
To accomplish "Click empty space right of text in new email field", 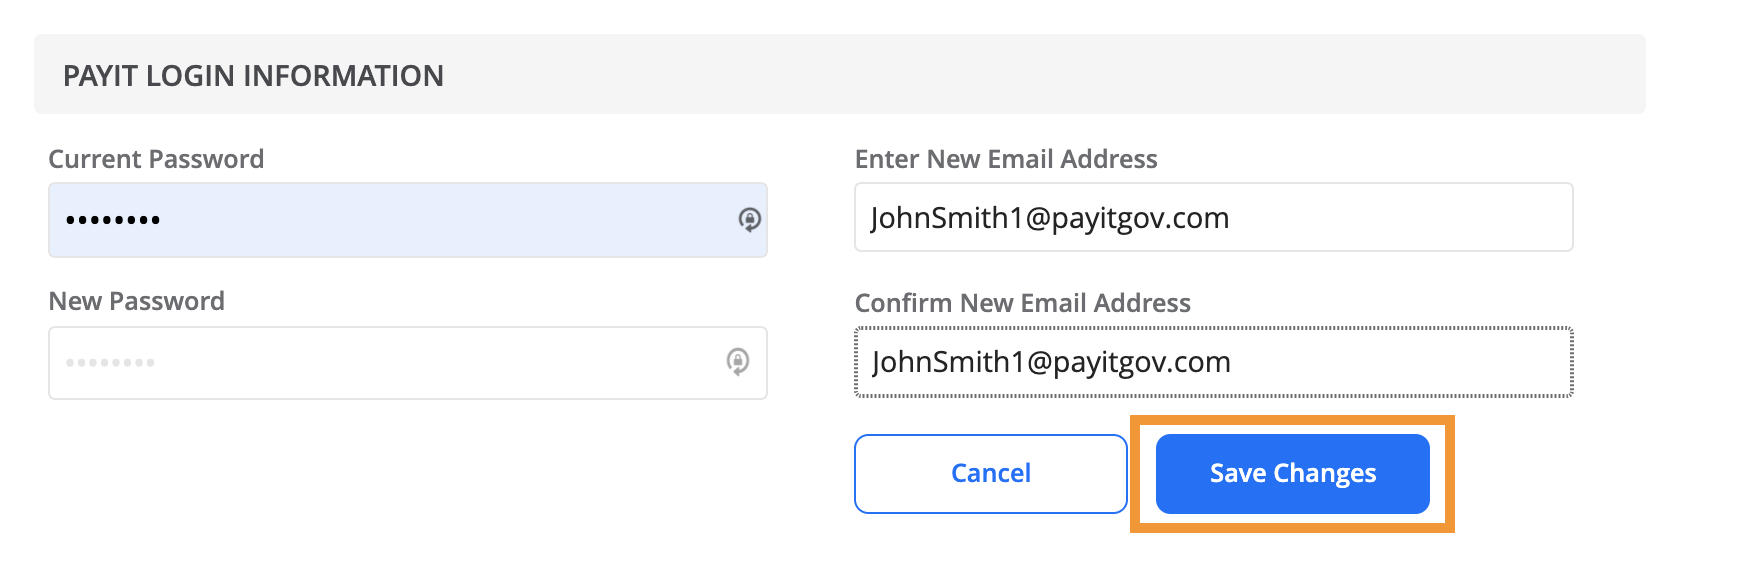I will (1400, 217).
